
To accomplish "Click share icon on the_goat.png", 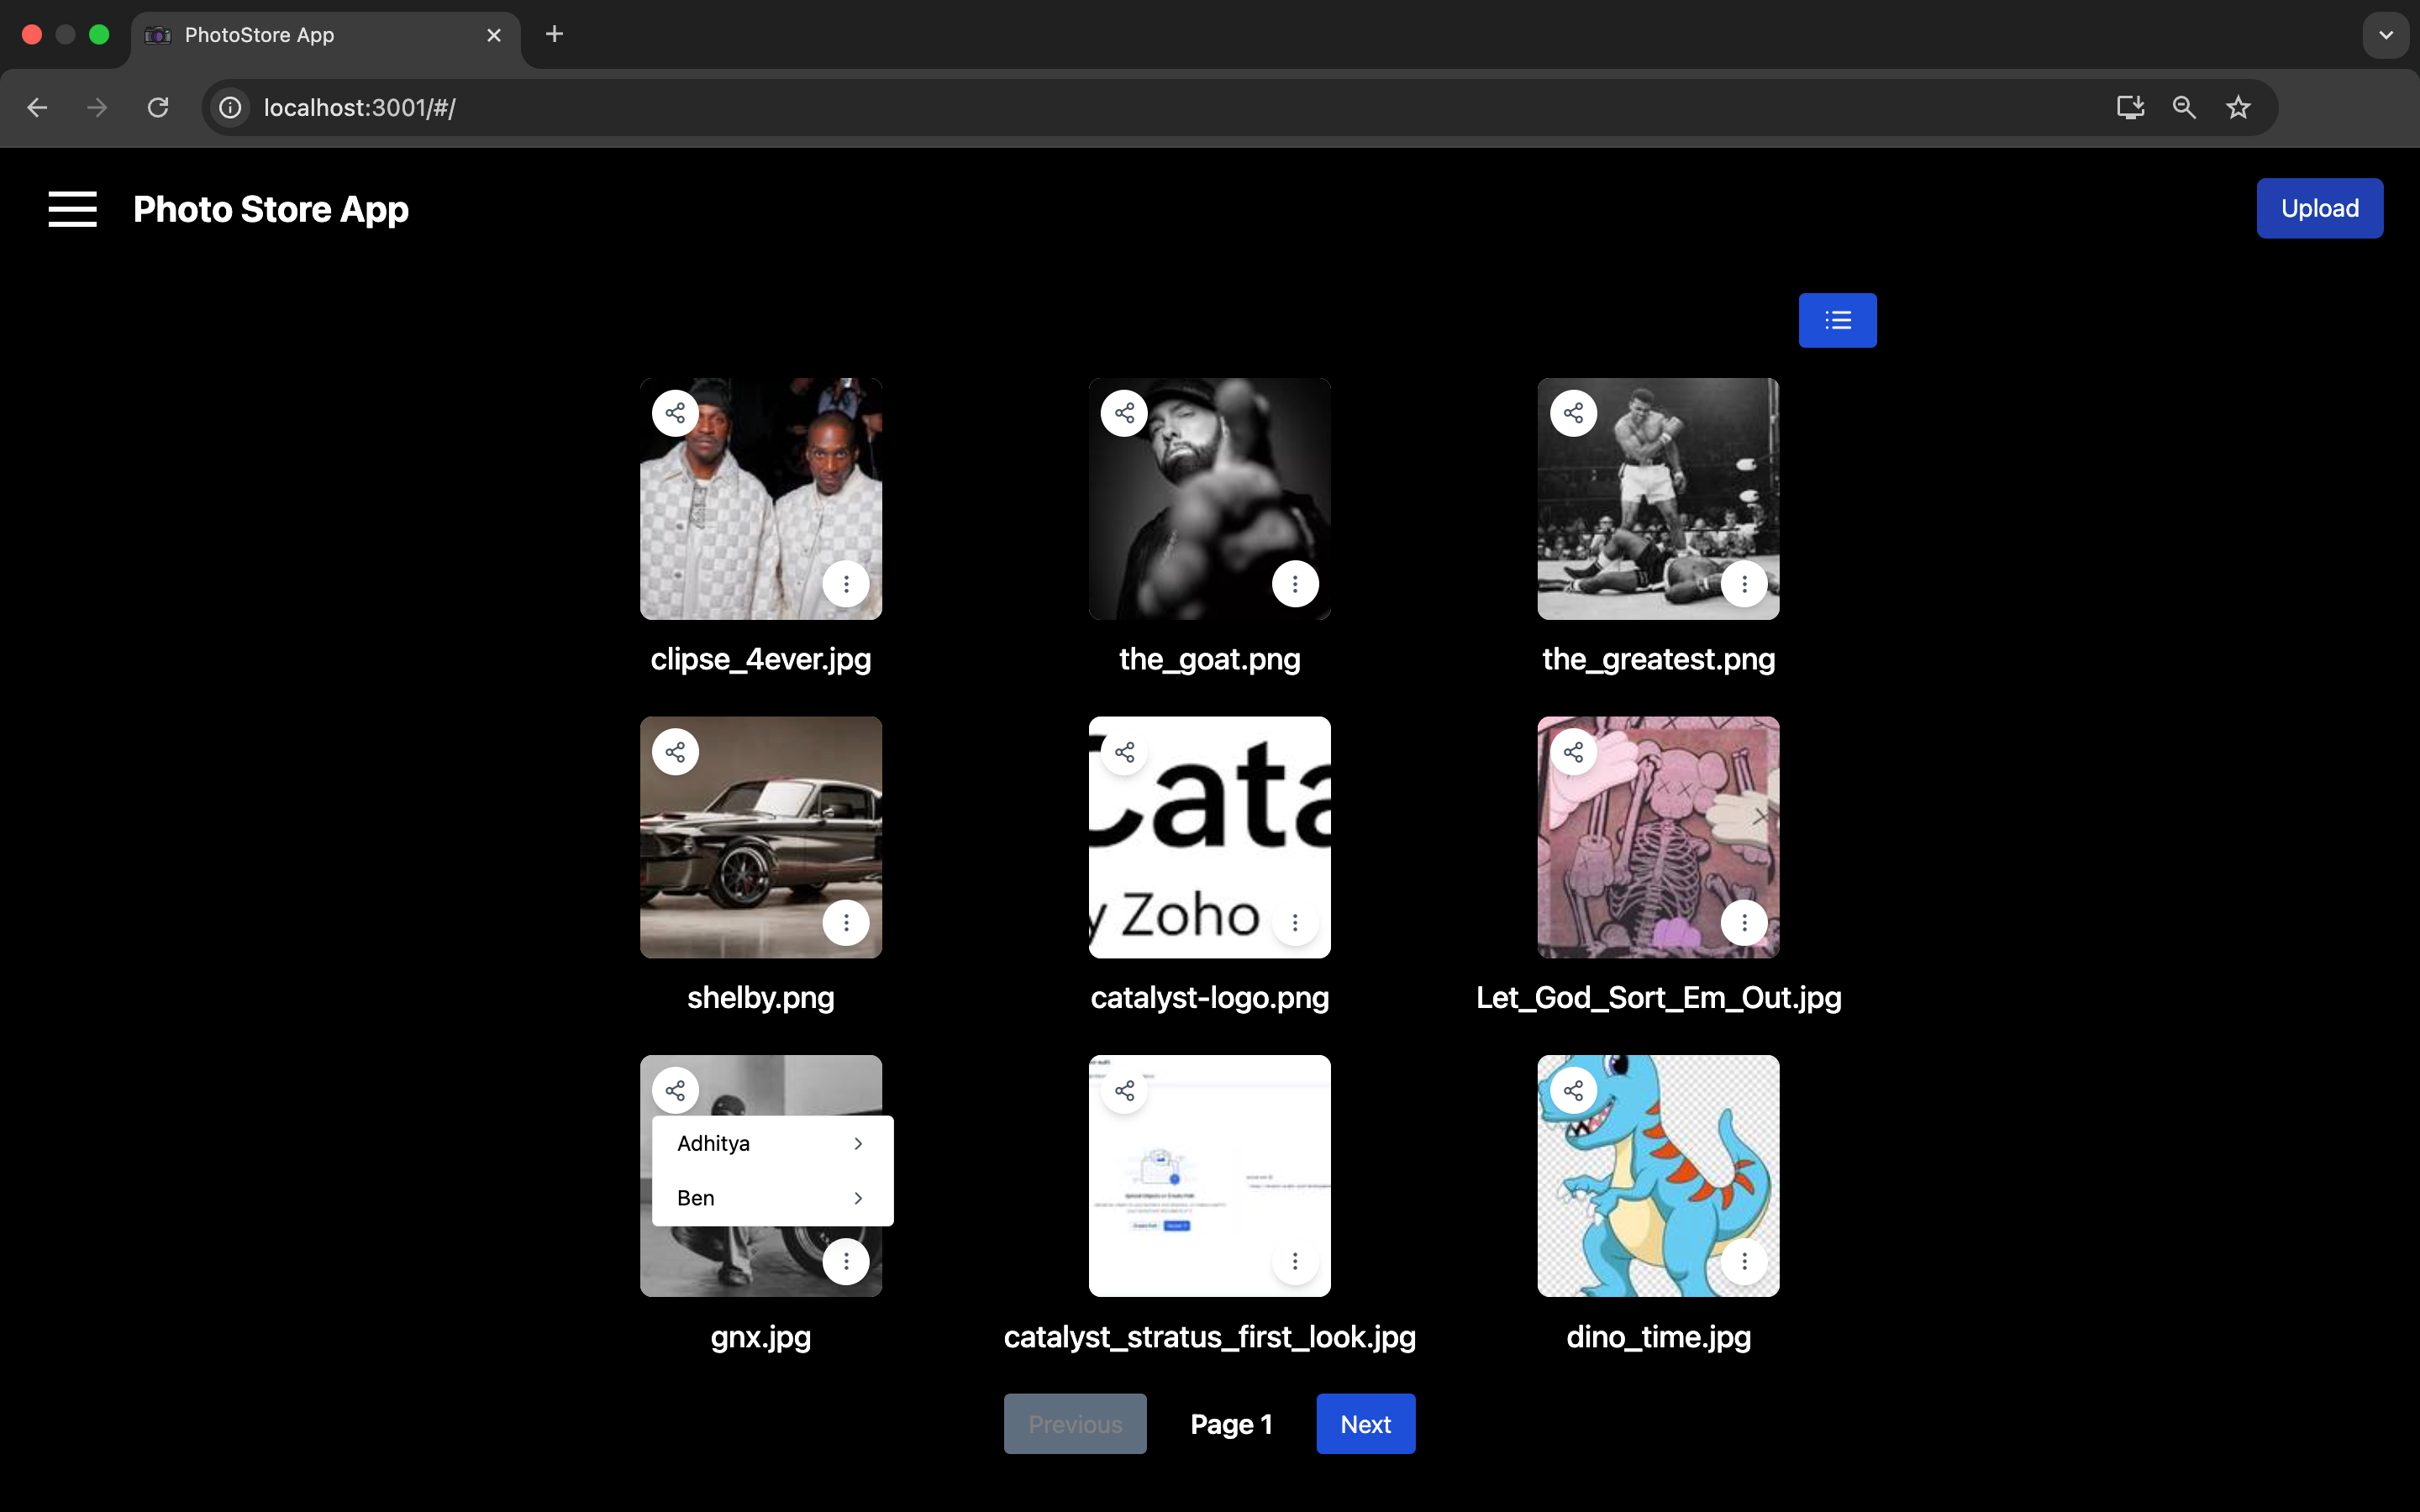I will click(x=1124, y=413).
